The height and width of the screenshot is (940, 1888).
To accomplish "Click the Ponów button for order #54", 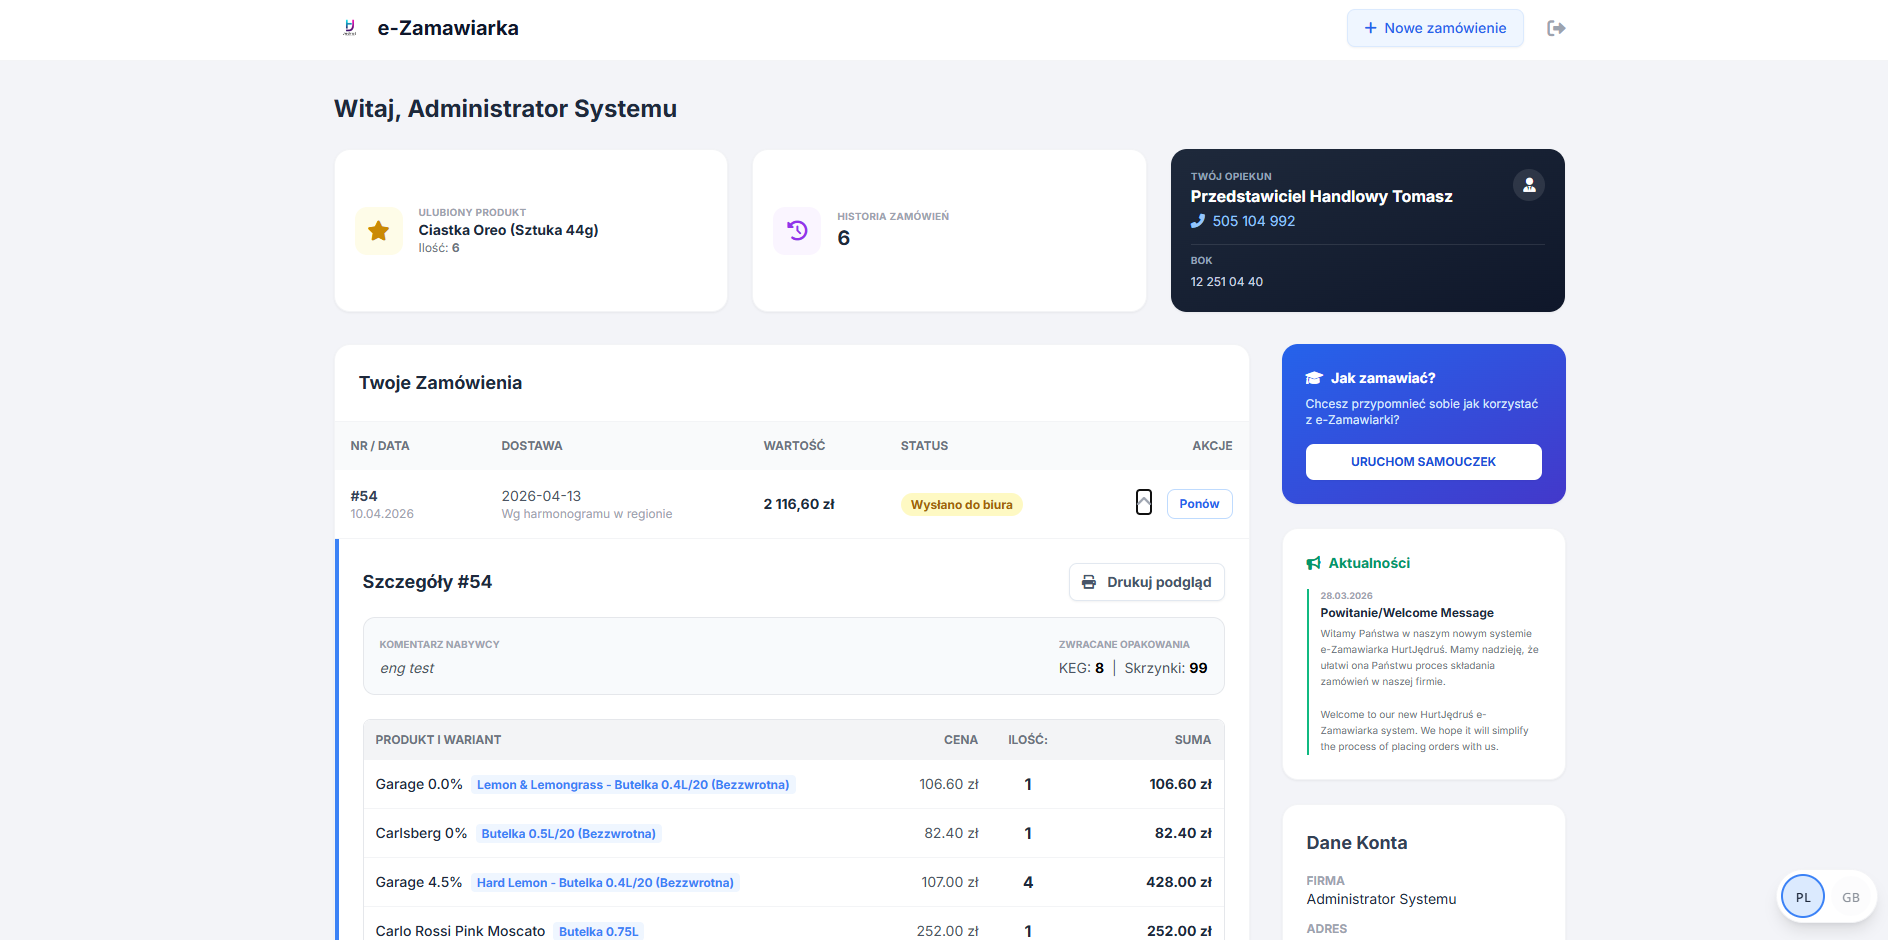I will pos(1199,504).
